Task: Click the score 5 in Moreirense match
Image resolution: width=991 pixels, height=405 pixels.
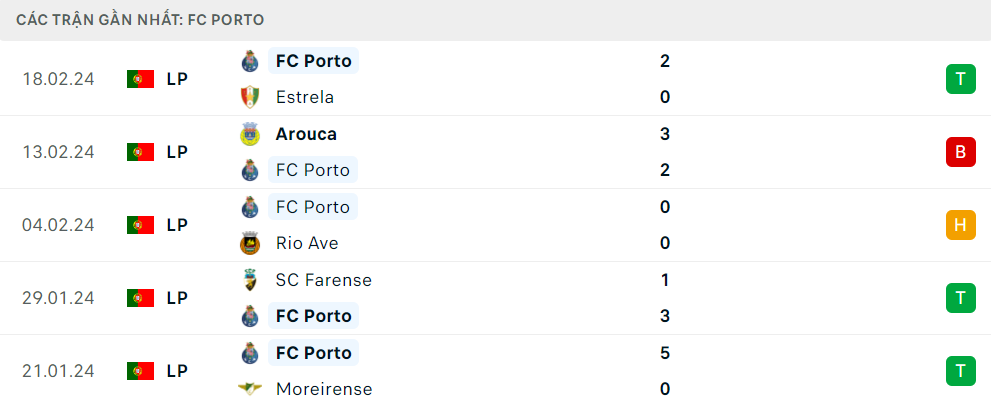Action: pyautogui.click(x=664, y=353)
